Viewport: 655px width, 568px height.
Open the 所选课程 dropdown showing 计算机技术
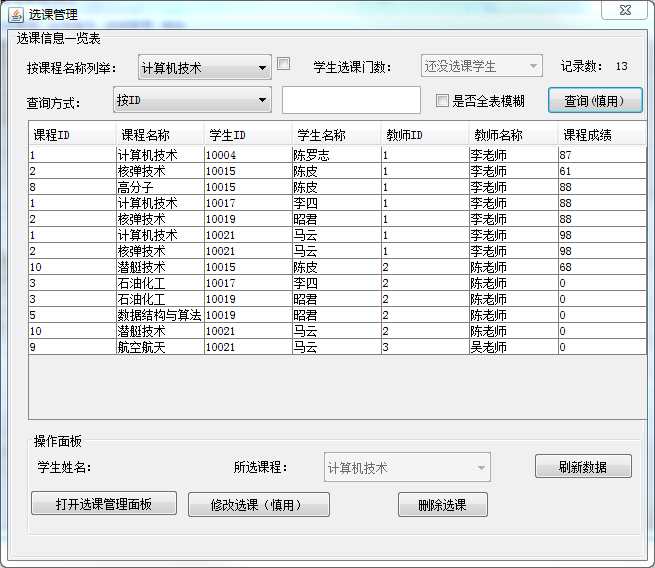click(407, 467)
